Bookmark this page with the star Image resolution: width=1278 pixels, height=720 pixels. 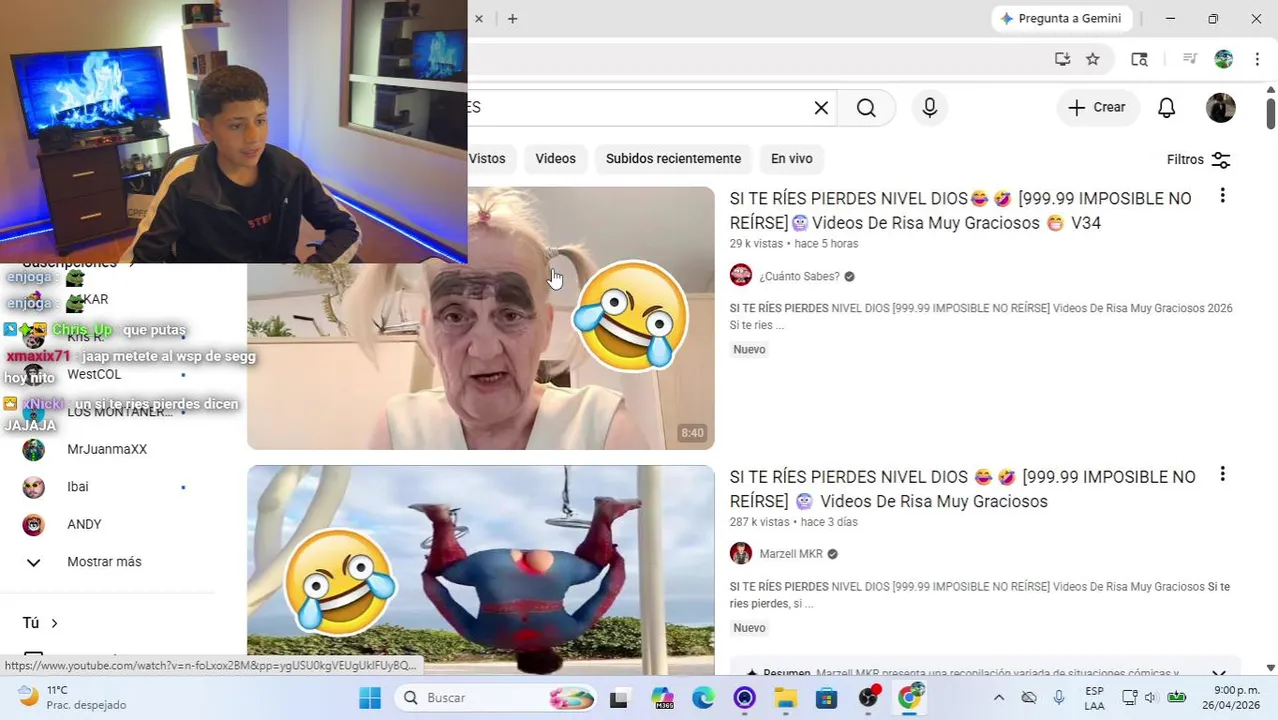[x=1093, y=59]
